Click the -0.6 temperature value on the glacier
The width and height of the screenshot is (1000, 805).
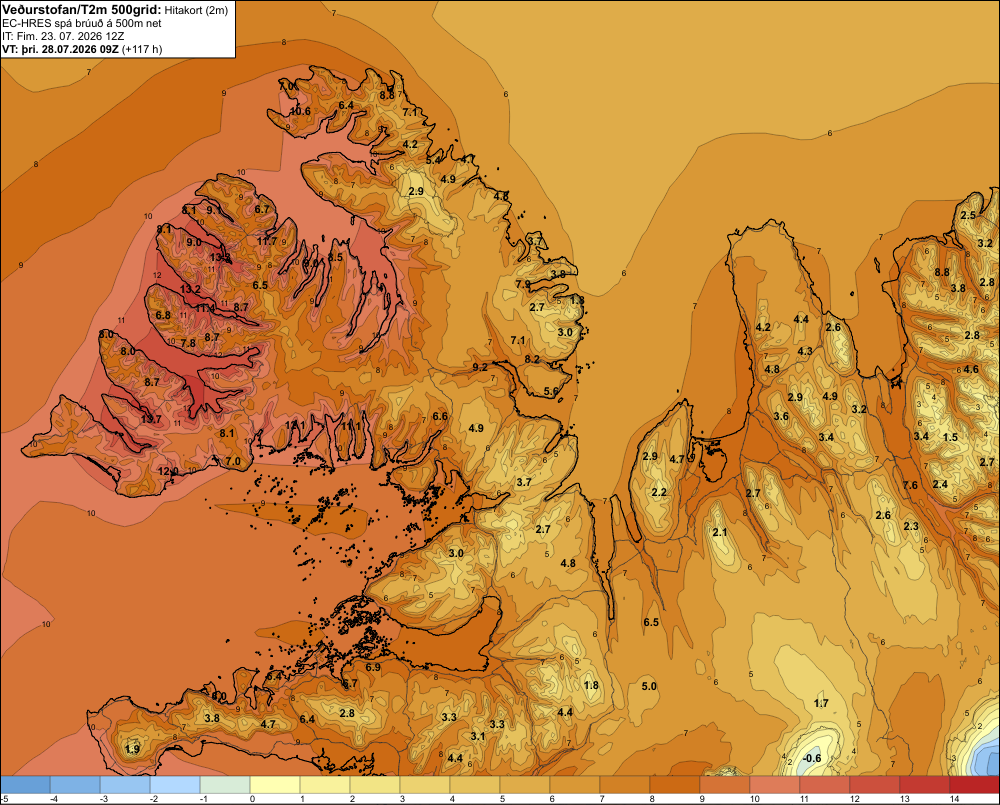tap(812, 758)
